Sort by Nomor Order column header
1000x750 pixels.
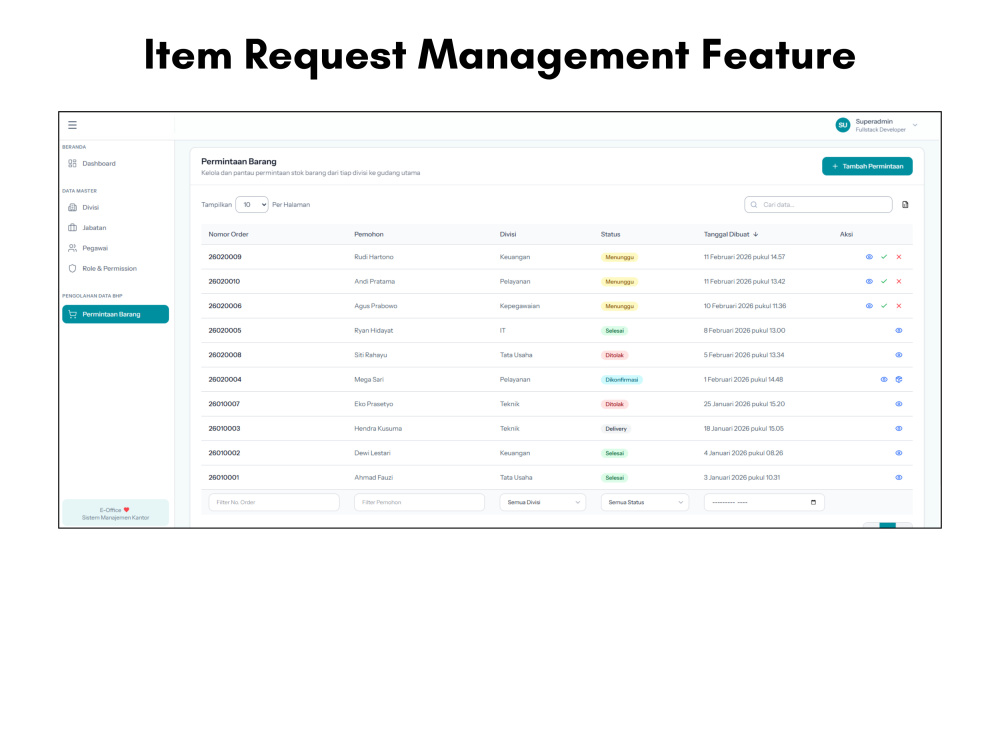click(228, 235)
